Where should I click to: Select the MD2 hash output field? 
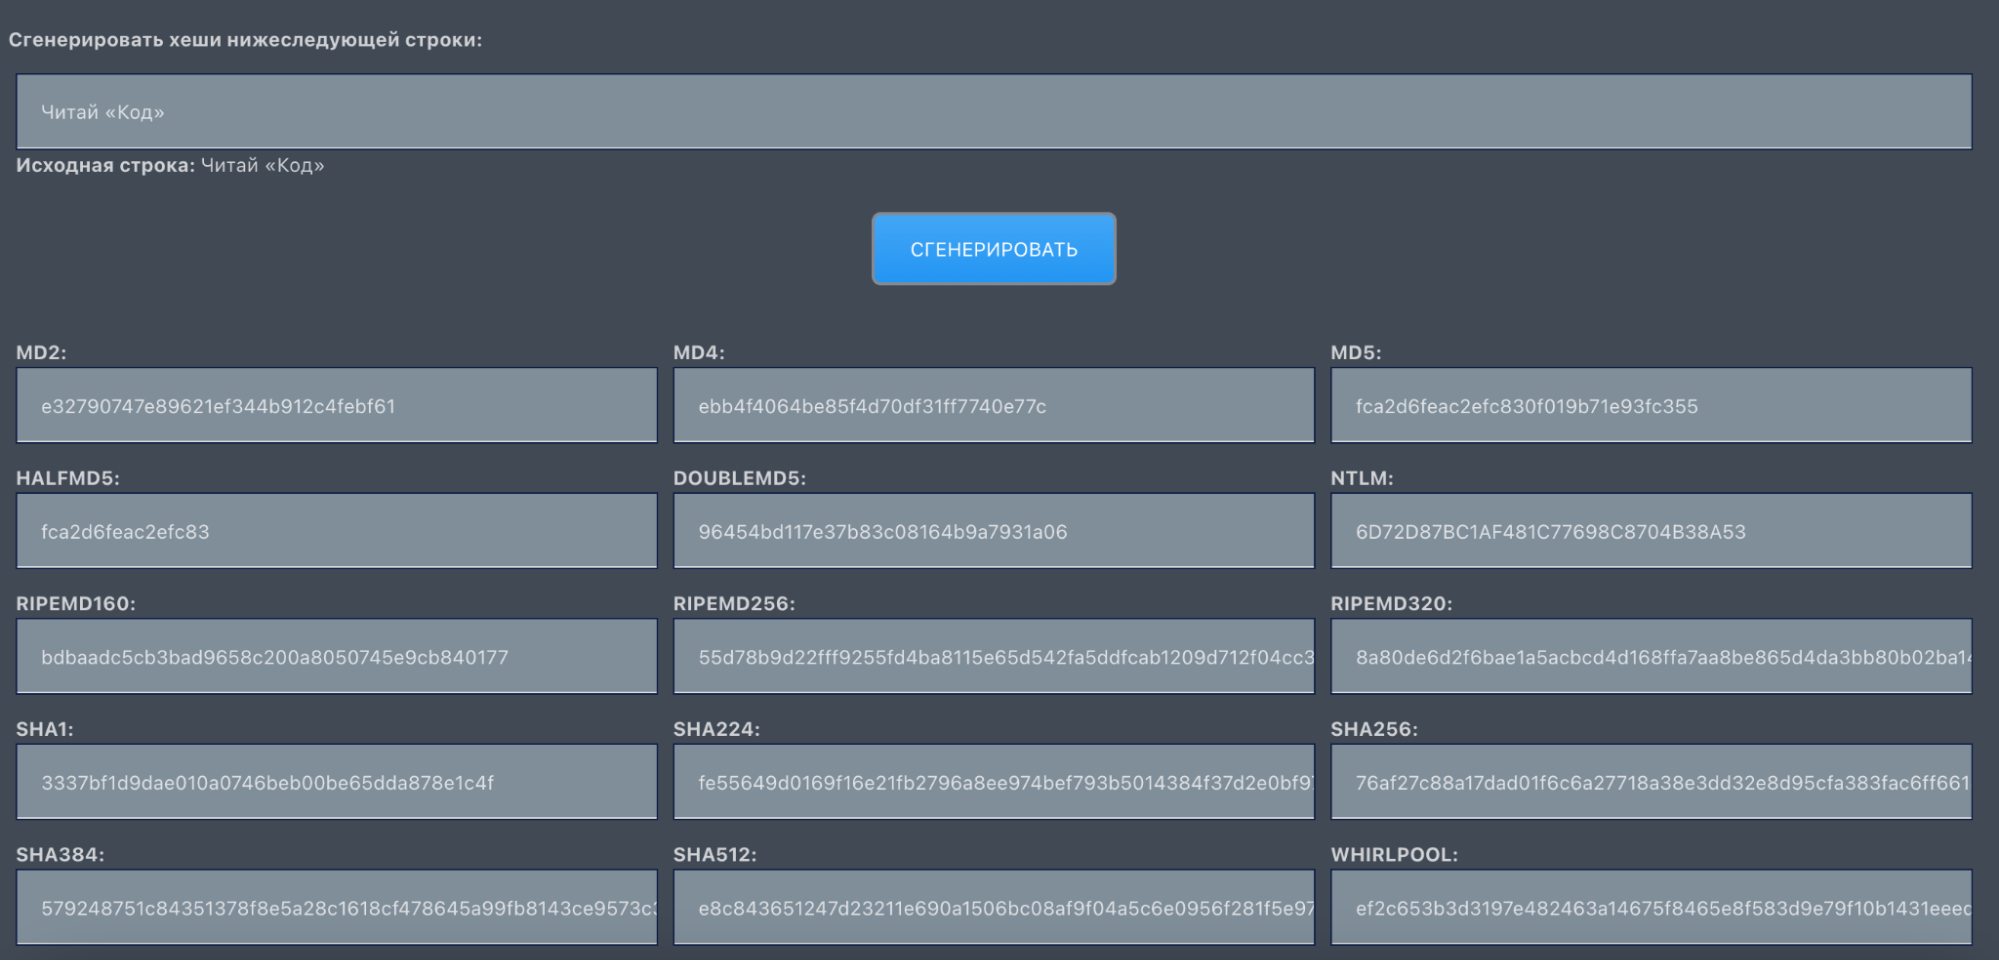pyautogui.click(x=336, y=406)
